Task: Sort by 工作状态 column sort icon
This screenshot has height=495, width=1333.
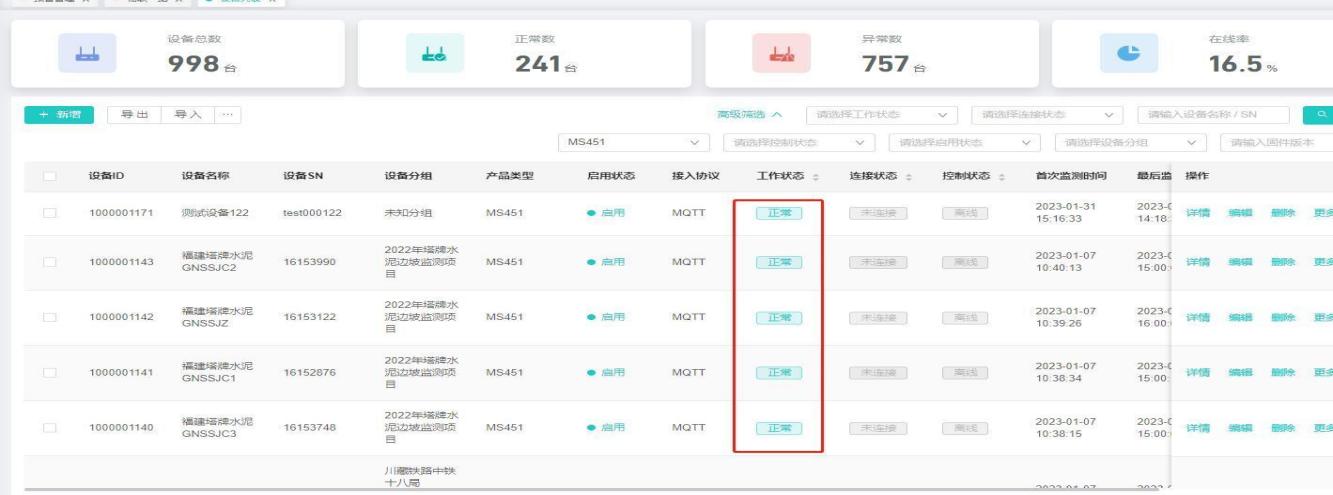Action: 816,177
